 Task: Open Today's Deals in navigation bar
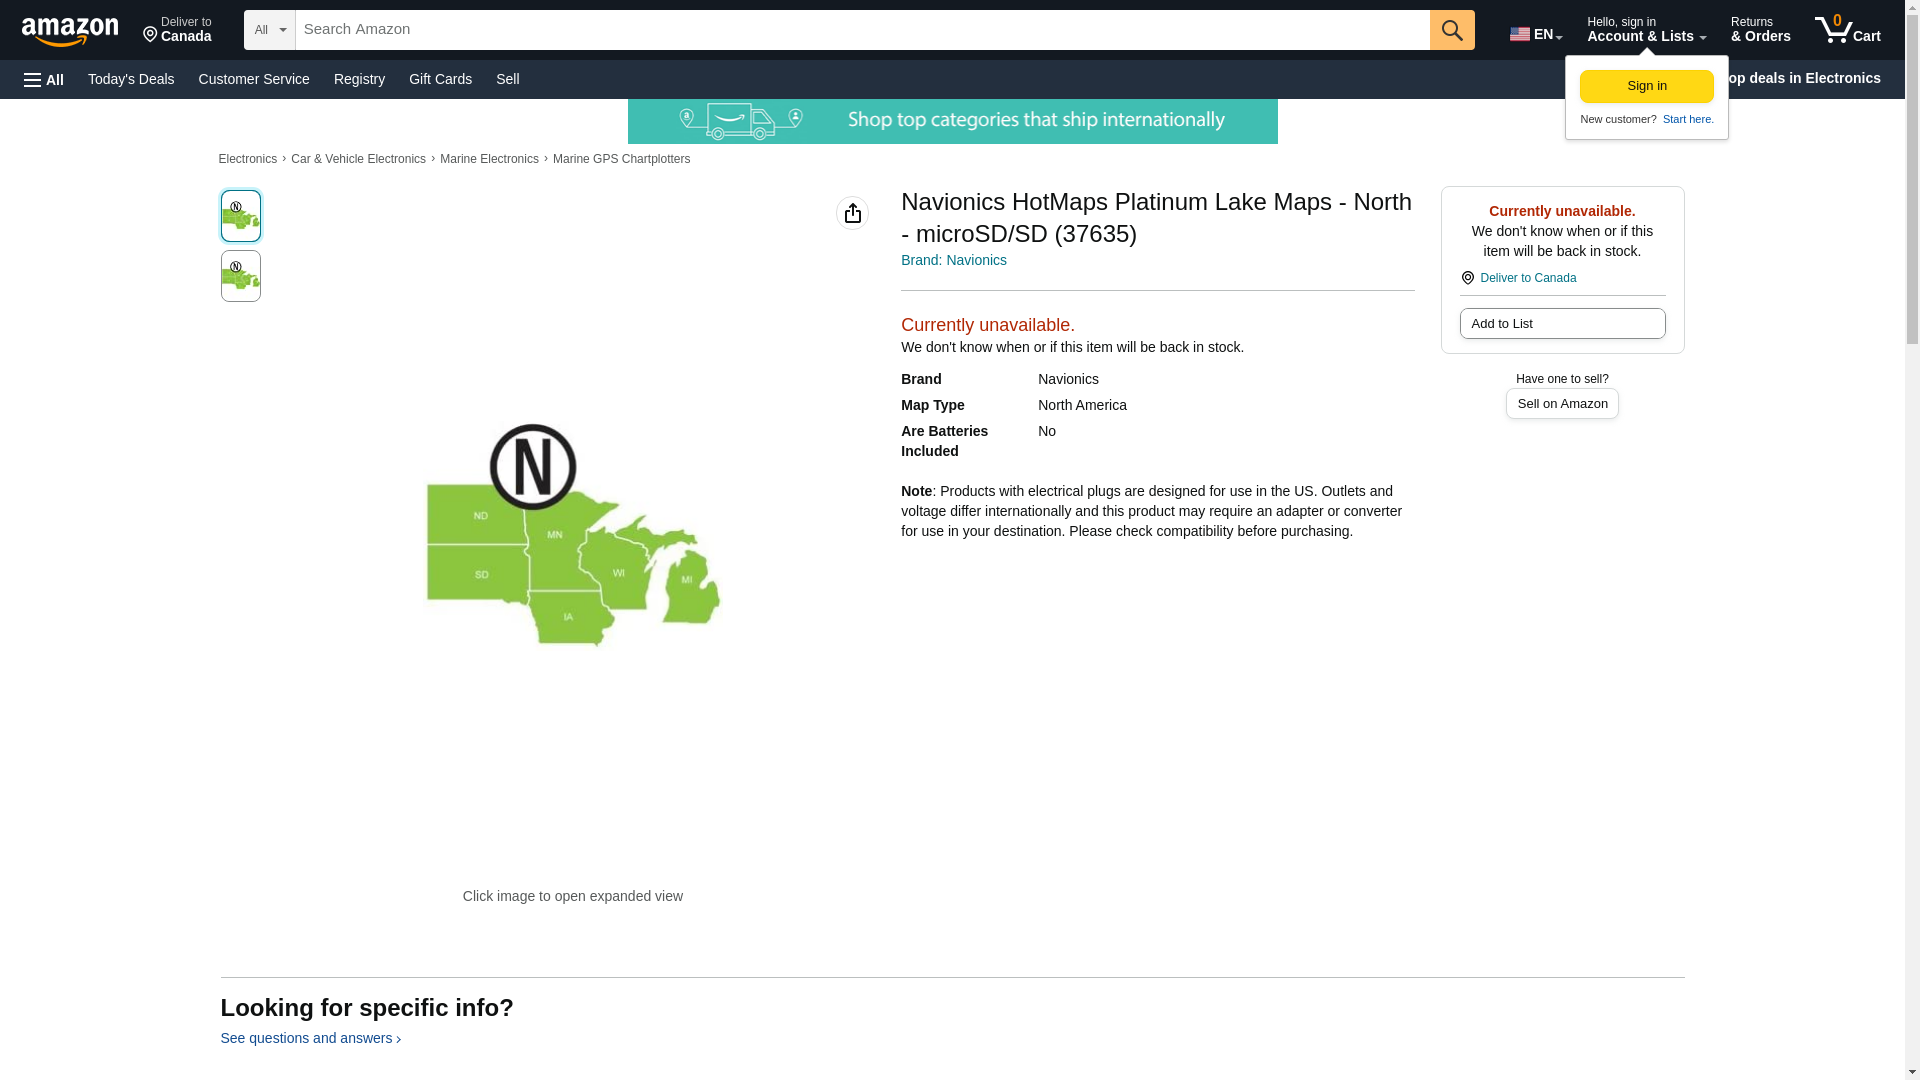tap(131, 79)
